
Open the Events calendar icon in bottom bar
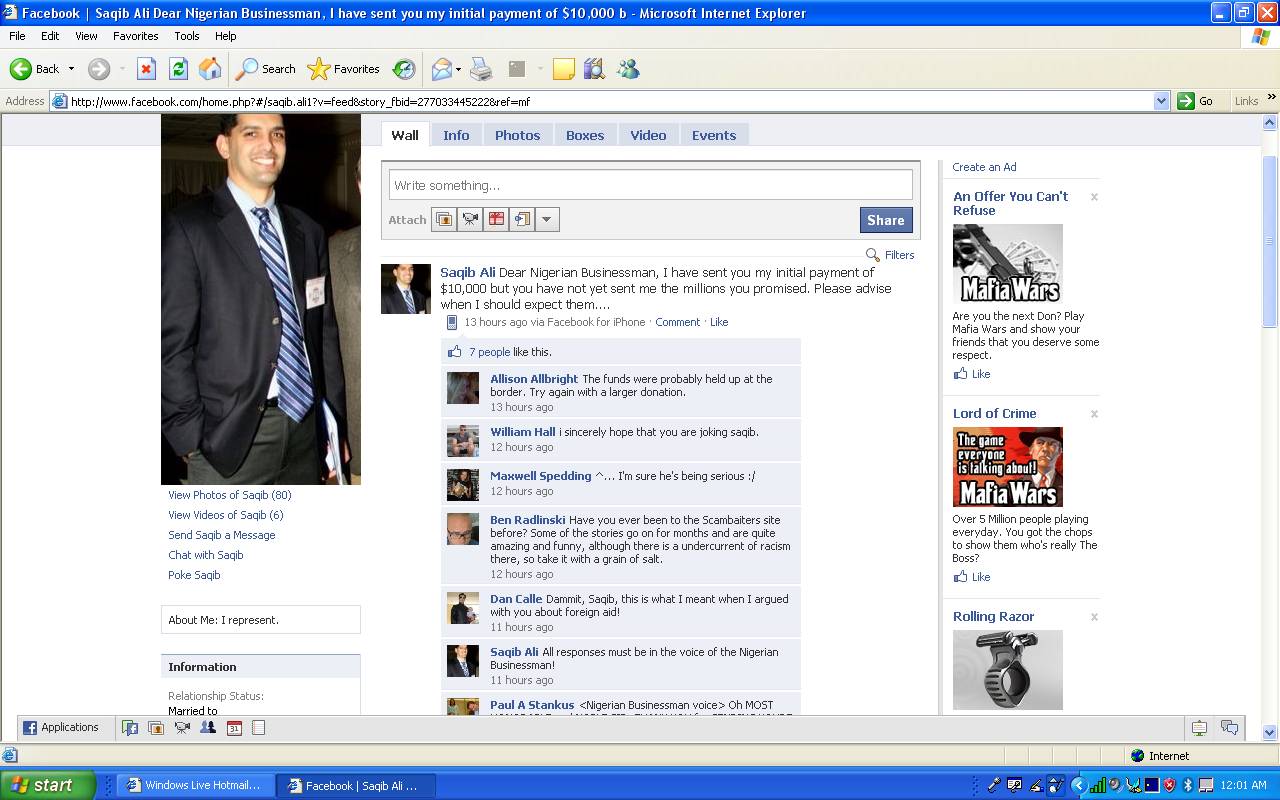[x=234, y=728]
